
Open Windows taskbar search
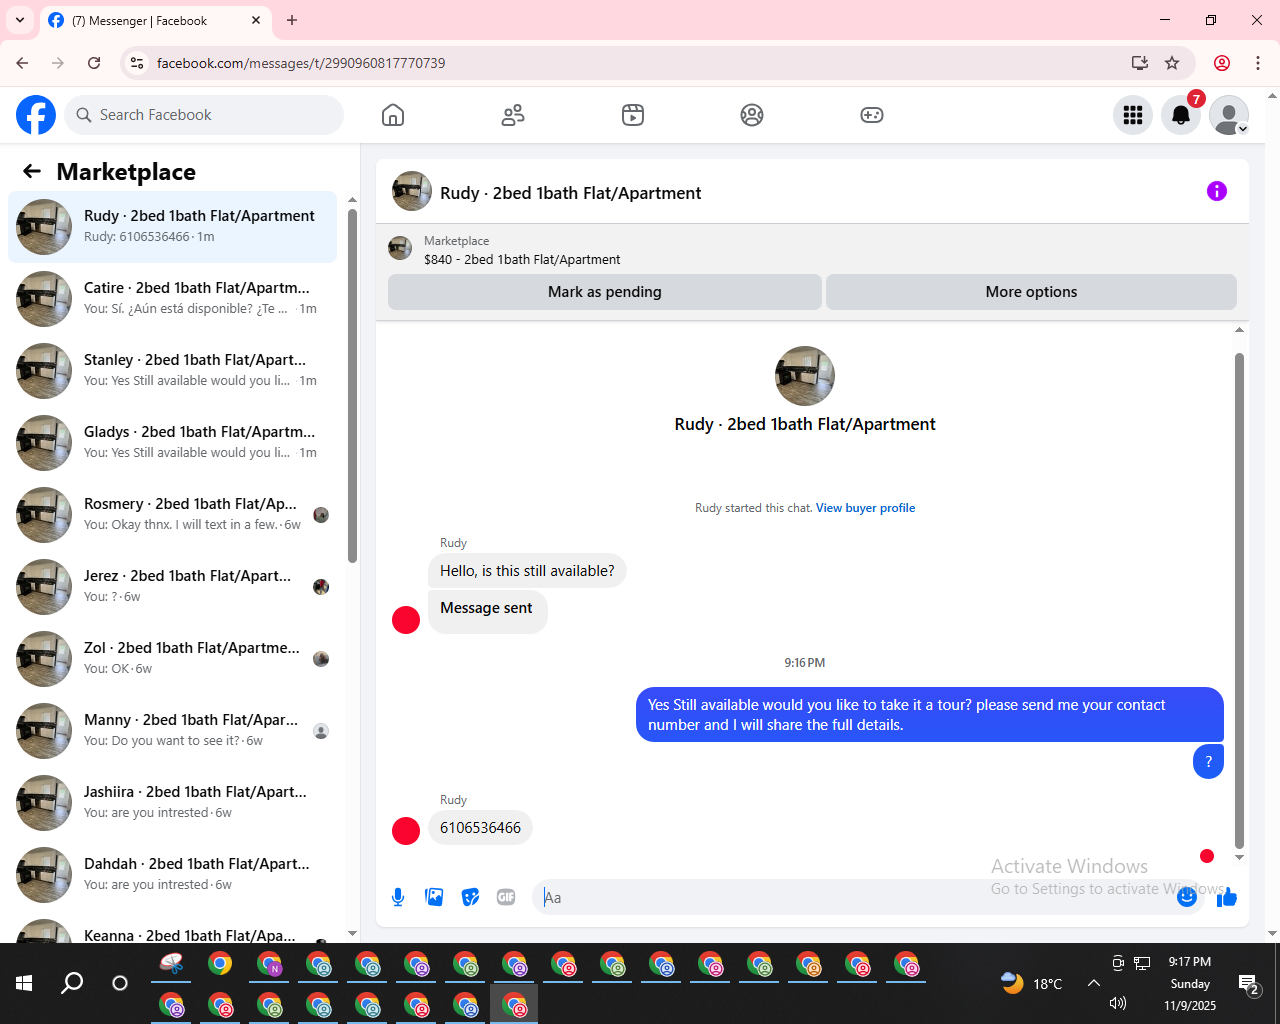[x=72, y=983]
